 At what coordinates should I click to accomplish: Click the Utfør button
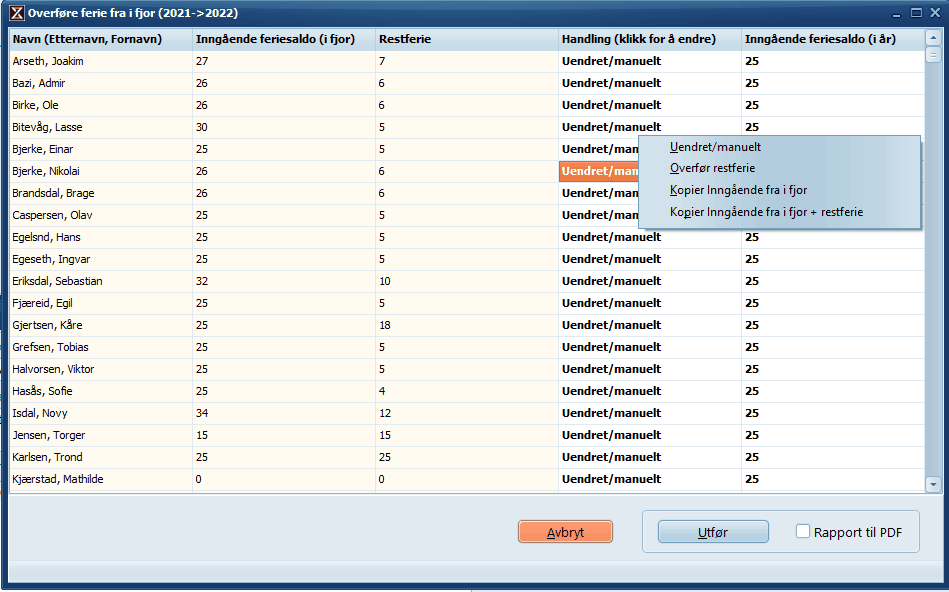tap(713, 532)
